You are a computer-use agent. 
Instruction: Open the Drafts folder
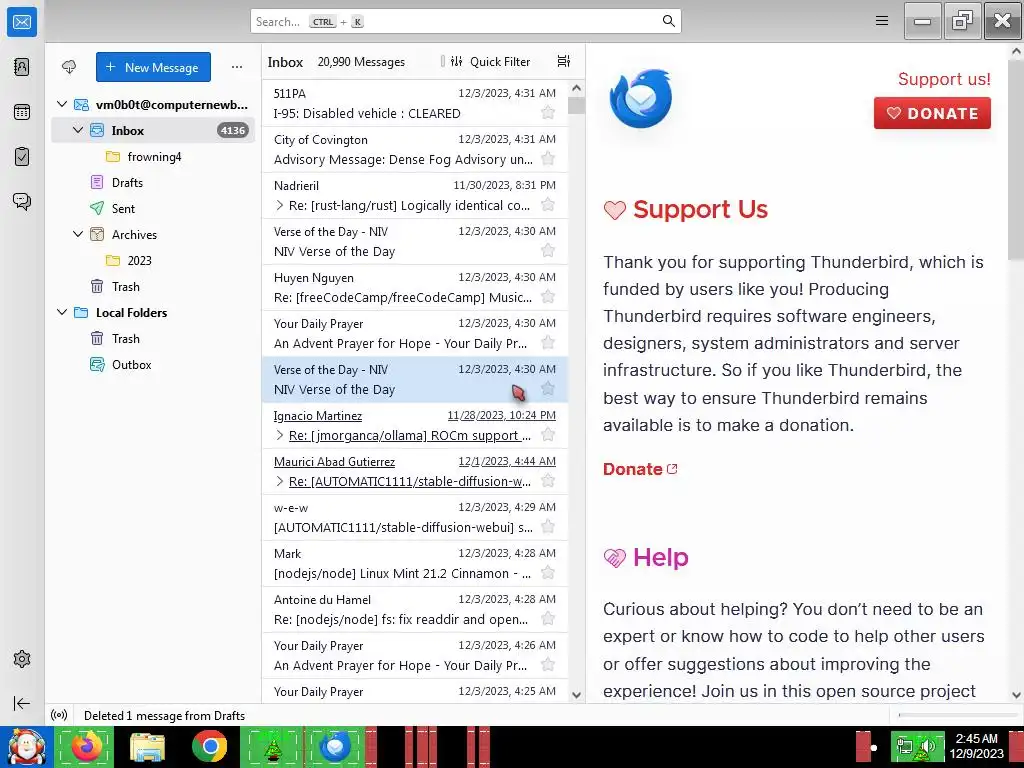click(x=153, y=182)
